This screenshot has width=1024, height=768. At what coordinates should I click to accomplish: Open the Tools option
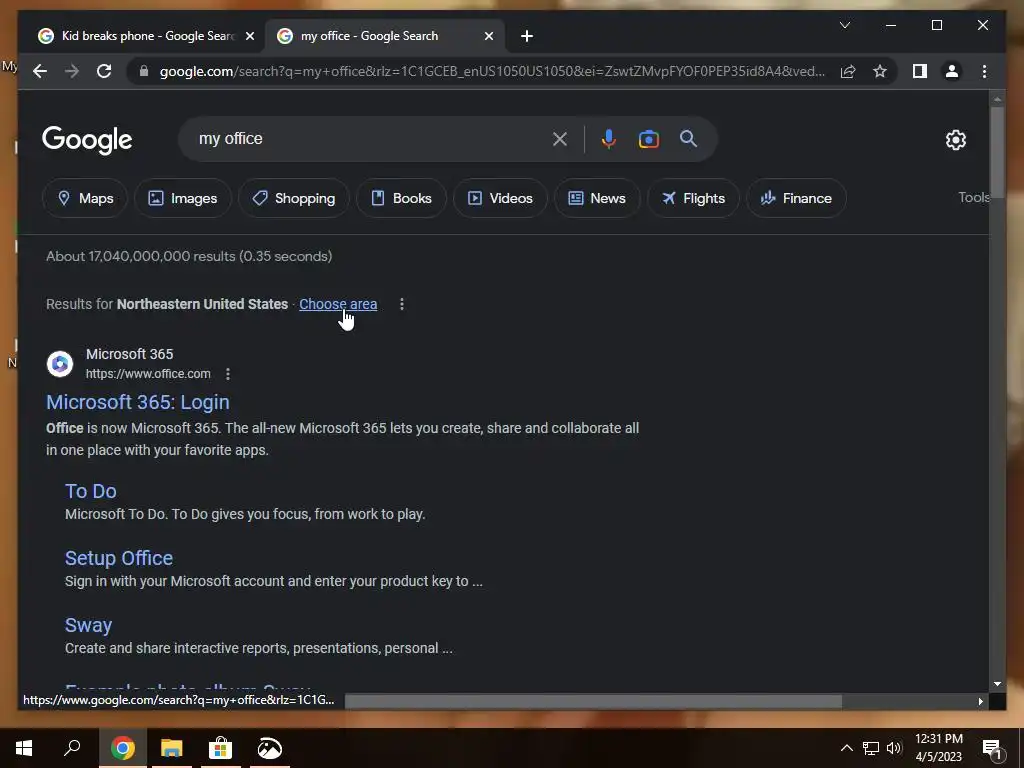(973, 197)
